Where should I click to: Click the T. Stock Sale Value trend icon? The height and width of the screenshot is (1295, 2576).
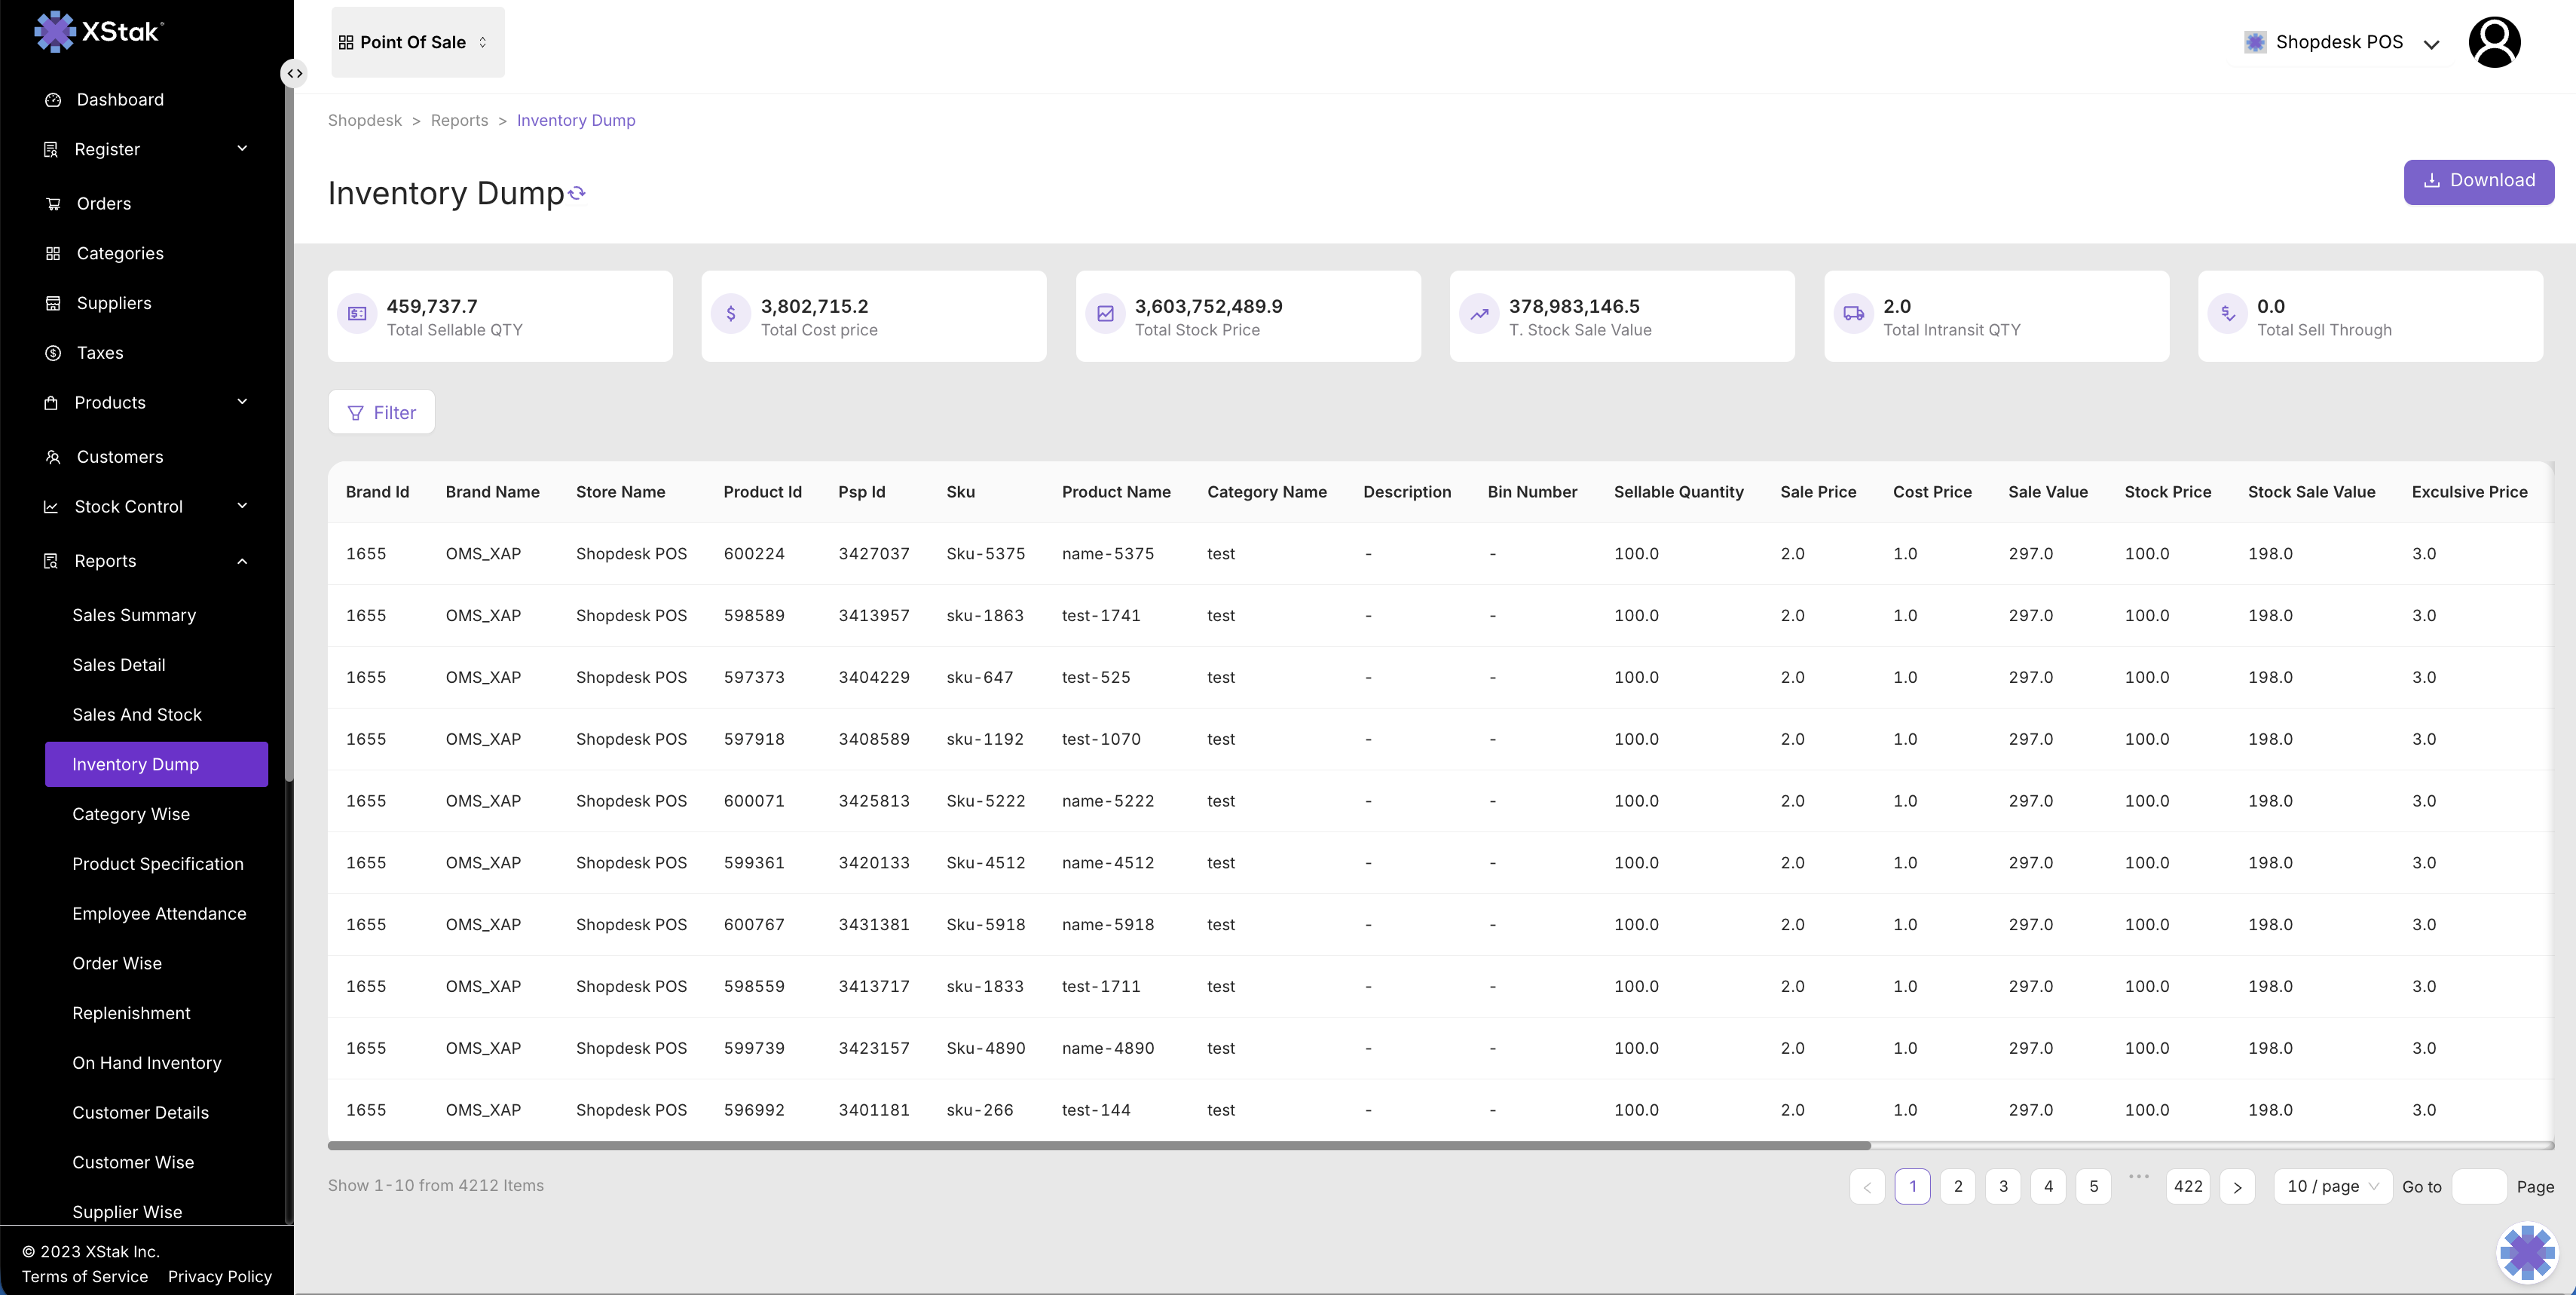[1479, 314]
